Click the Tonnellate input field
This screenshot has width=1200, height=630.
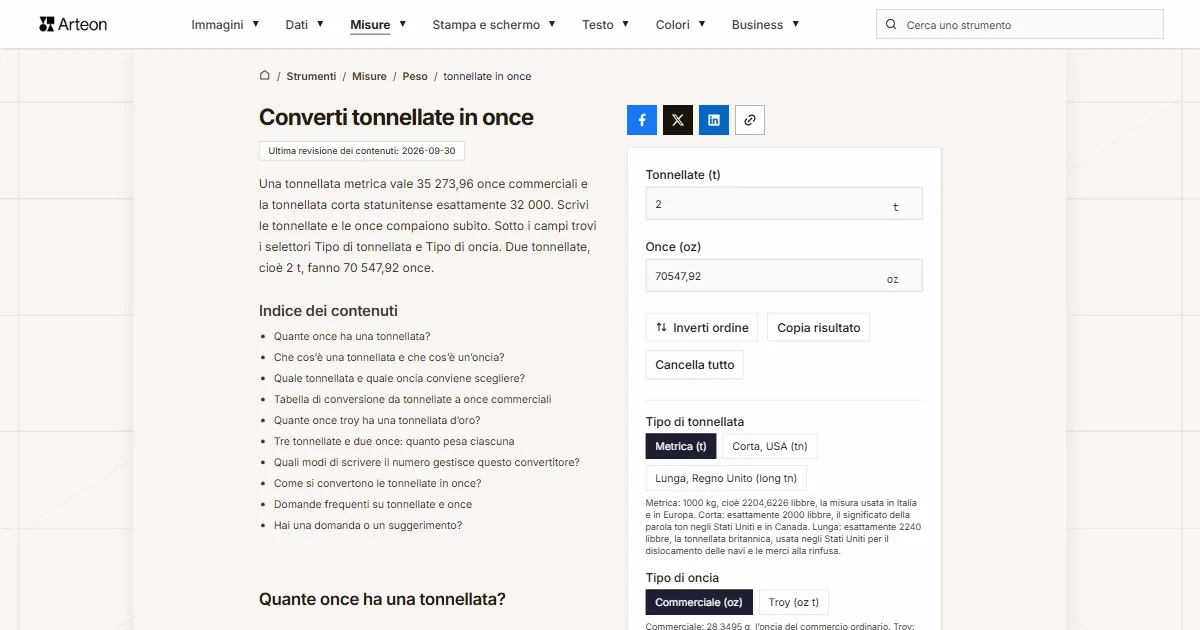(x=784, y=204)
